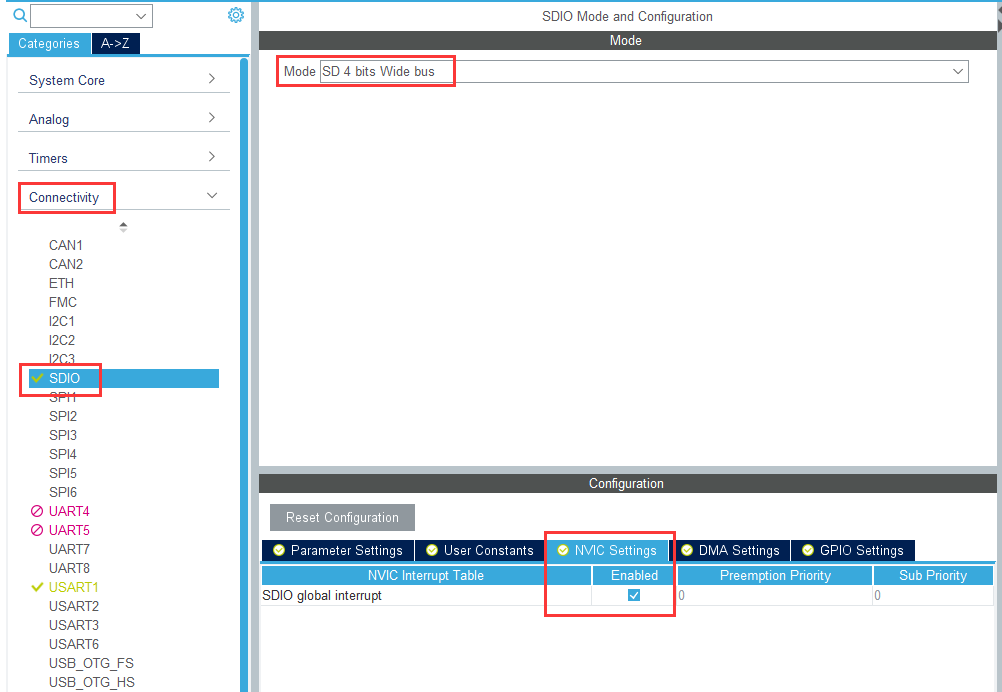
Task: Click the disabled icon next to UART5
Action: (x=37, y=530)
